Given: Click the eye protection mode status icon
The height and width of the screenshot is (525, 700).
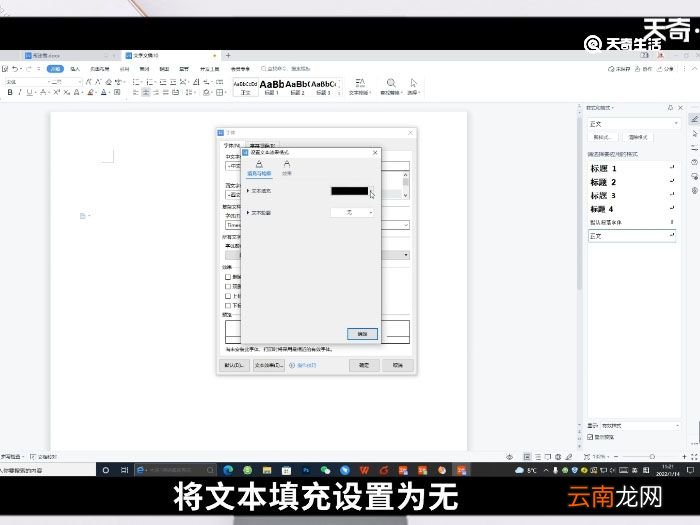Looking at the screenshot, I should coord(509,457).
